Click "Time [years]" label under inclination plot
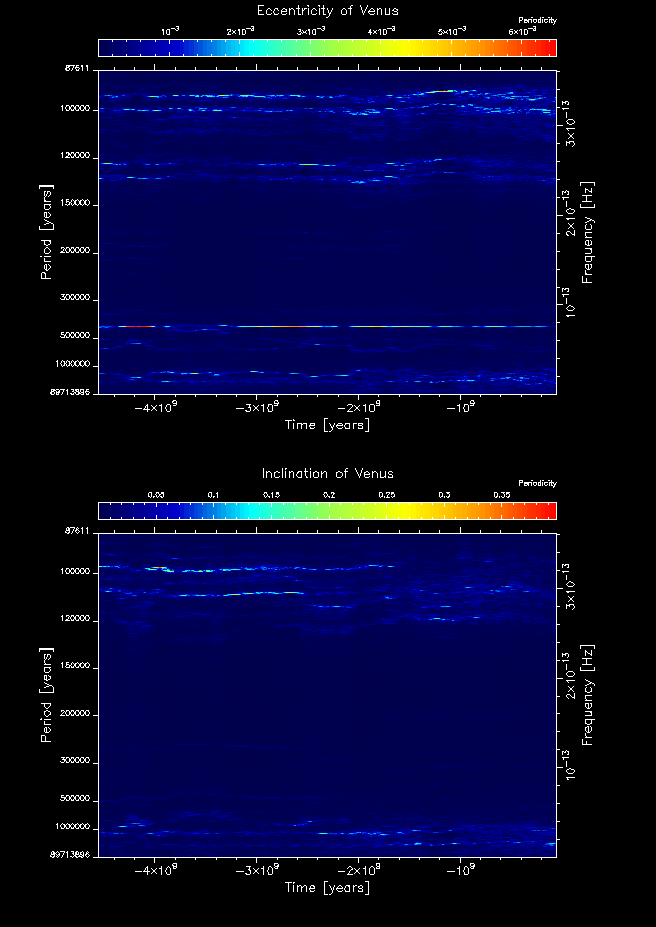Image resolution: width=656 pixels, height=927 pixels. 327,888
